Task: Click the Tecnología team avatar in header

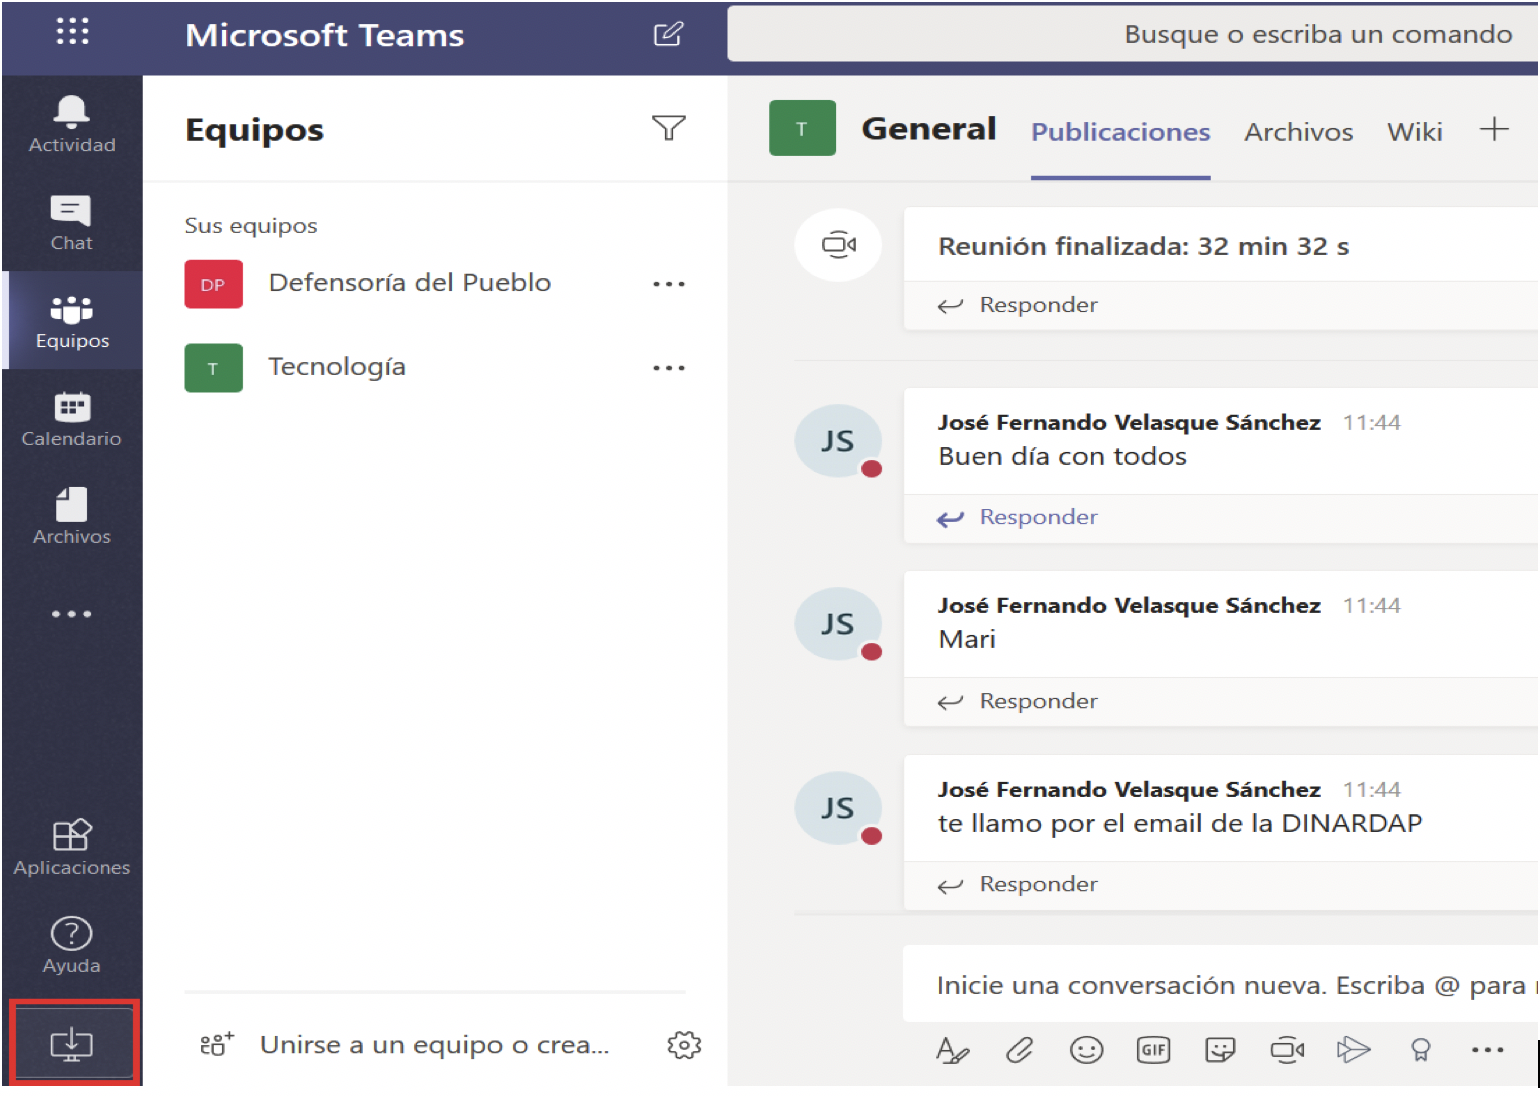Action: (802, 128)
